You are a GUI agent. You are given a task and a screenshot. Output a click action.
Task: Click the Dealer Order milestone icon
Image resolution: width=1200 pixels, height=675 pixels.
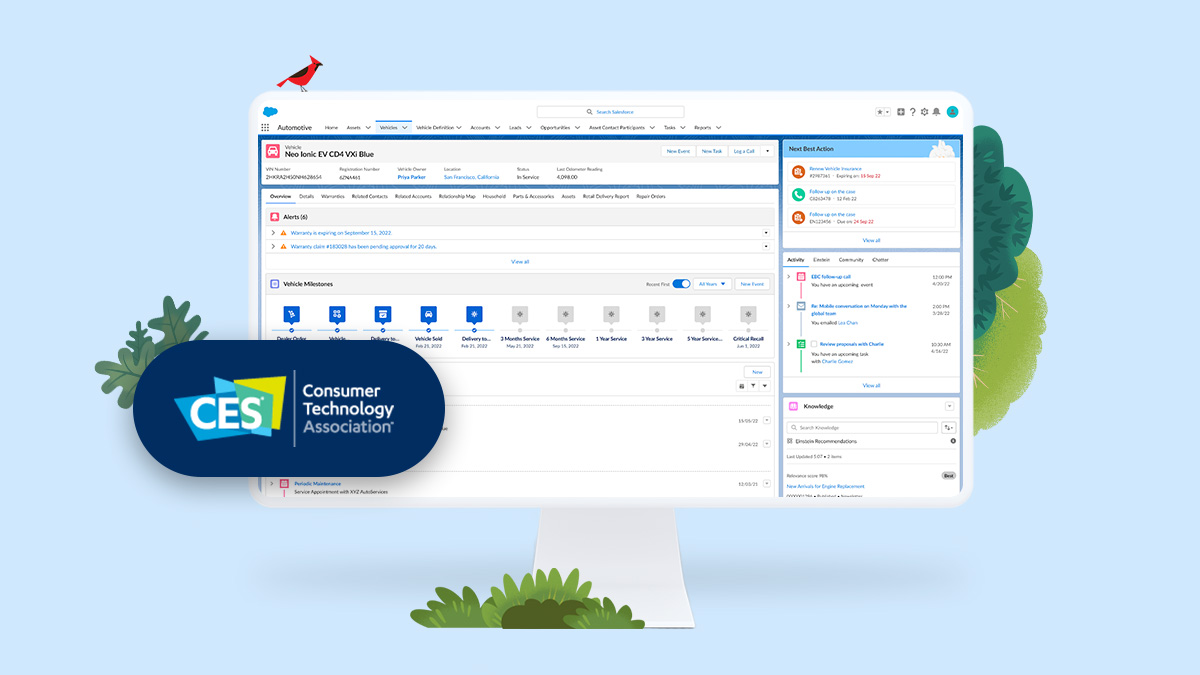click(x=291, y=313)
